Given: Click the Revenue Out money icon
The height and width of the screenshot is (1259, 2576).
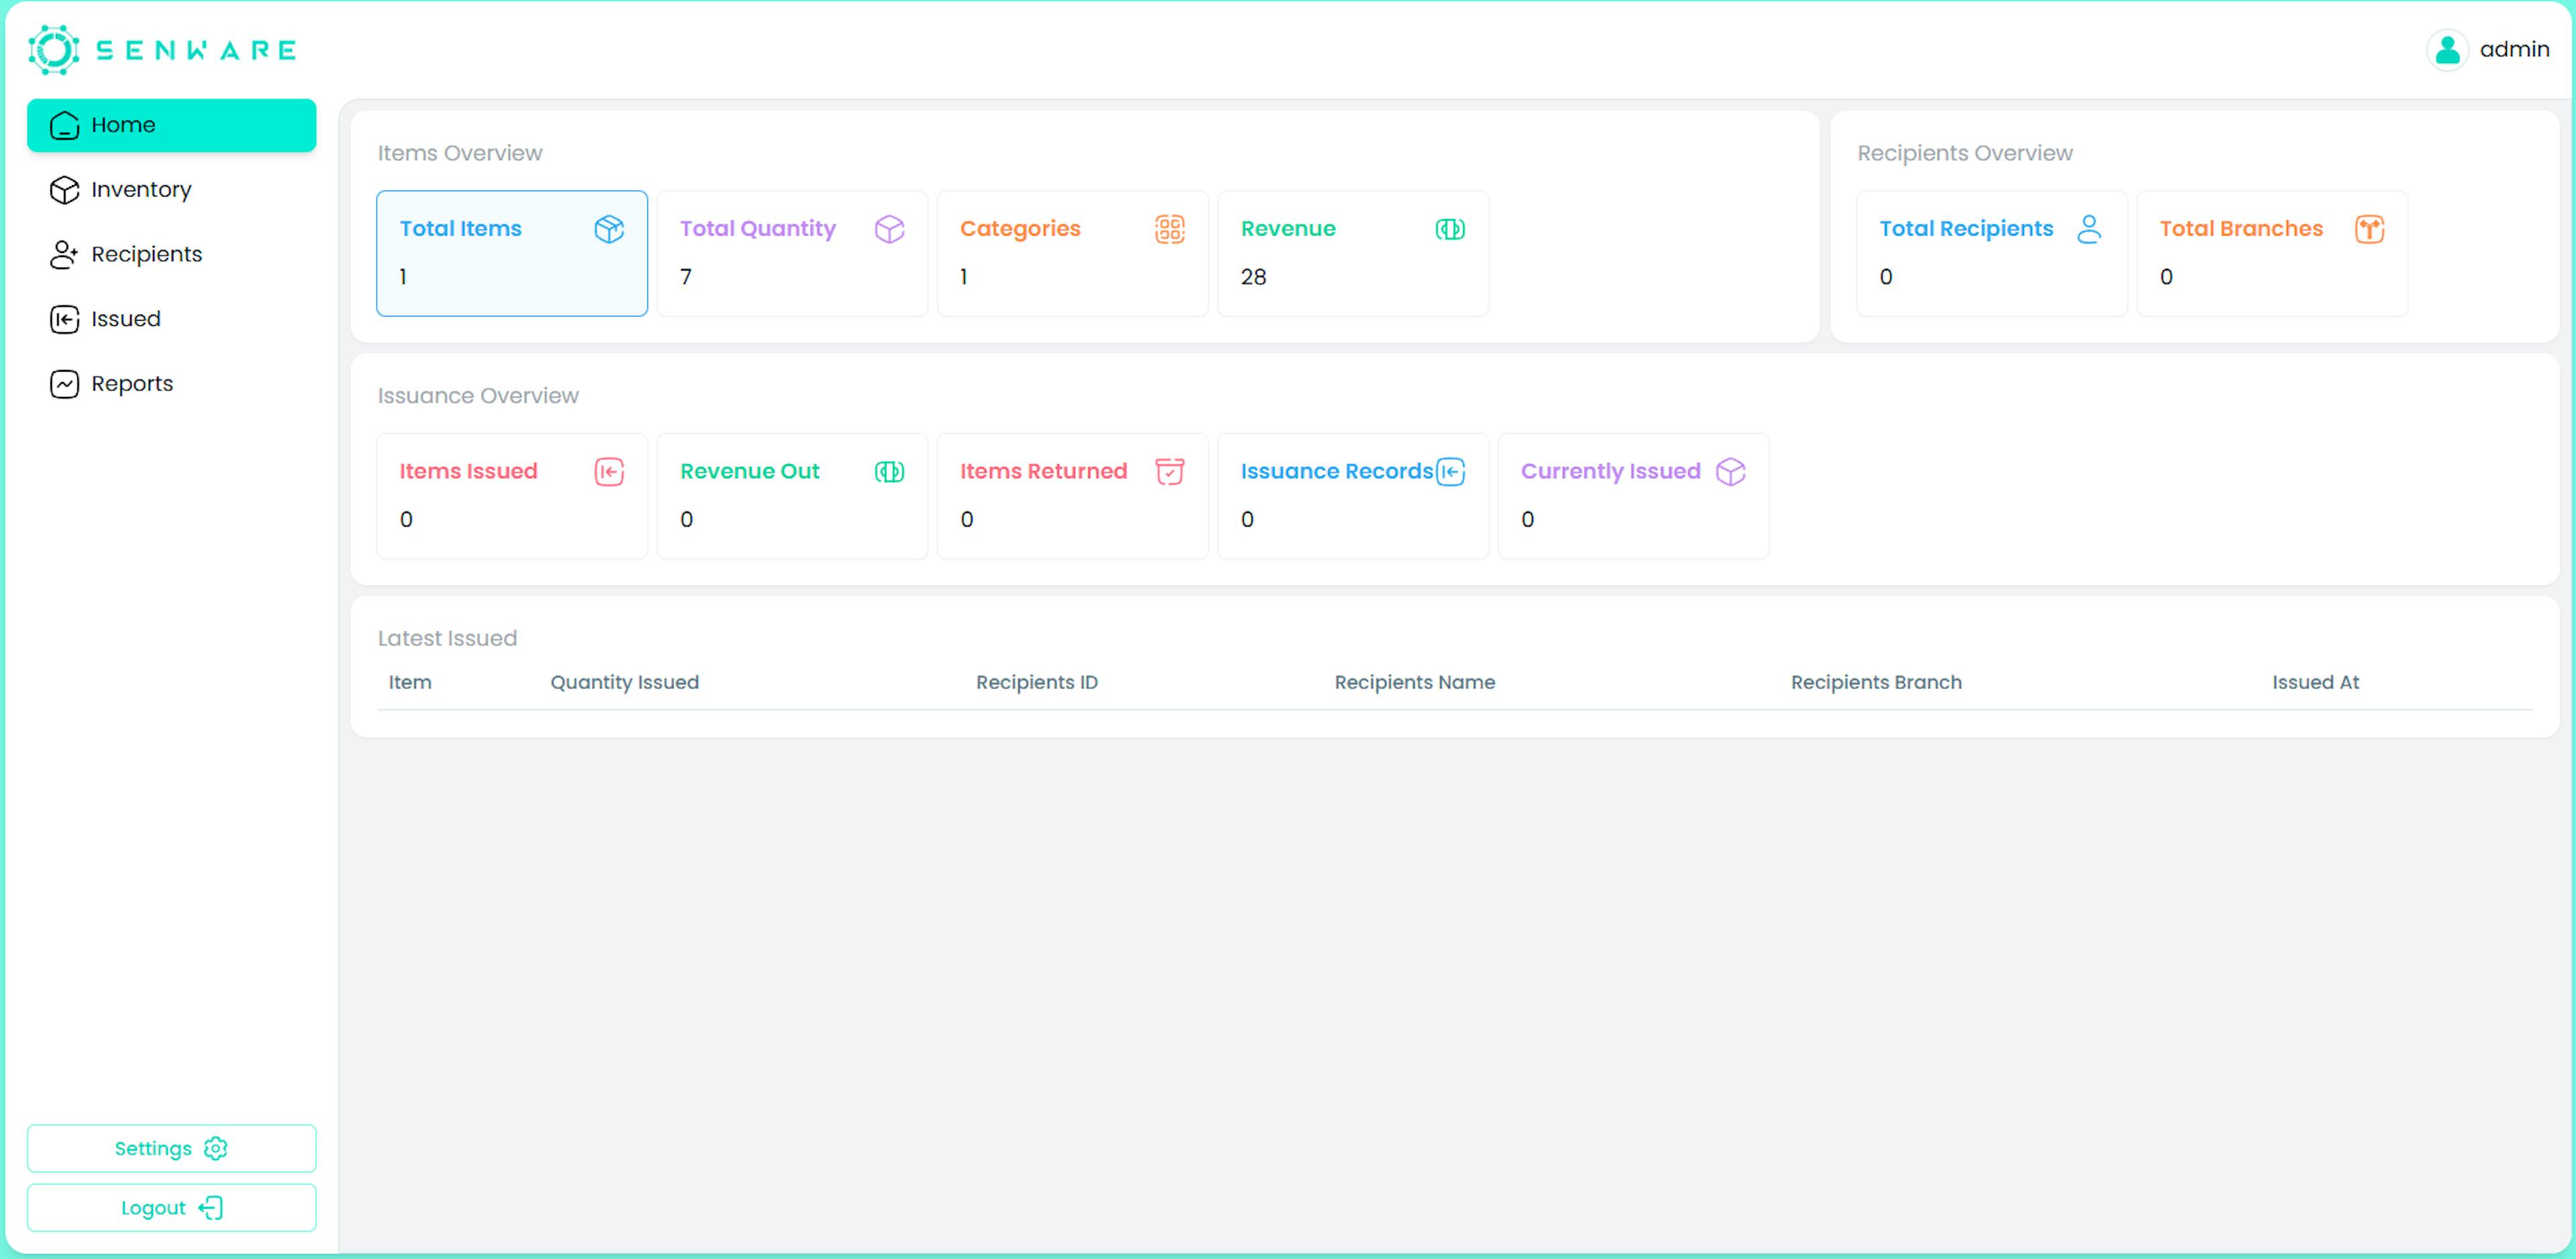Looking at the screenshot, I should tap(889, 472).
